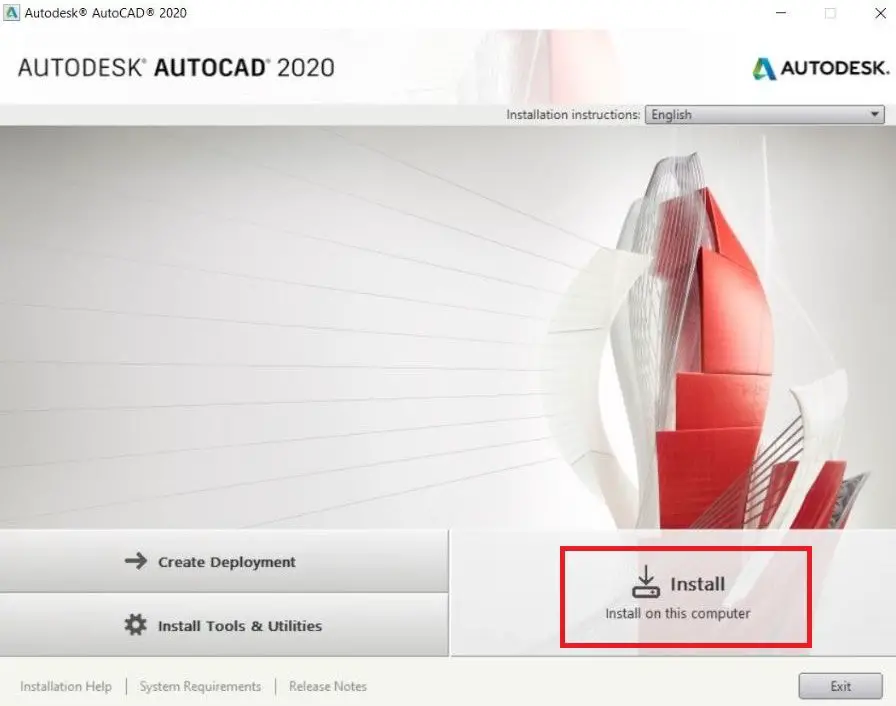Choose Create Deployment
The image size is (896, 706).
coord(224,561)
